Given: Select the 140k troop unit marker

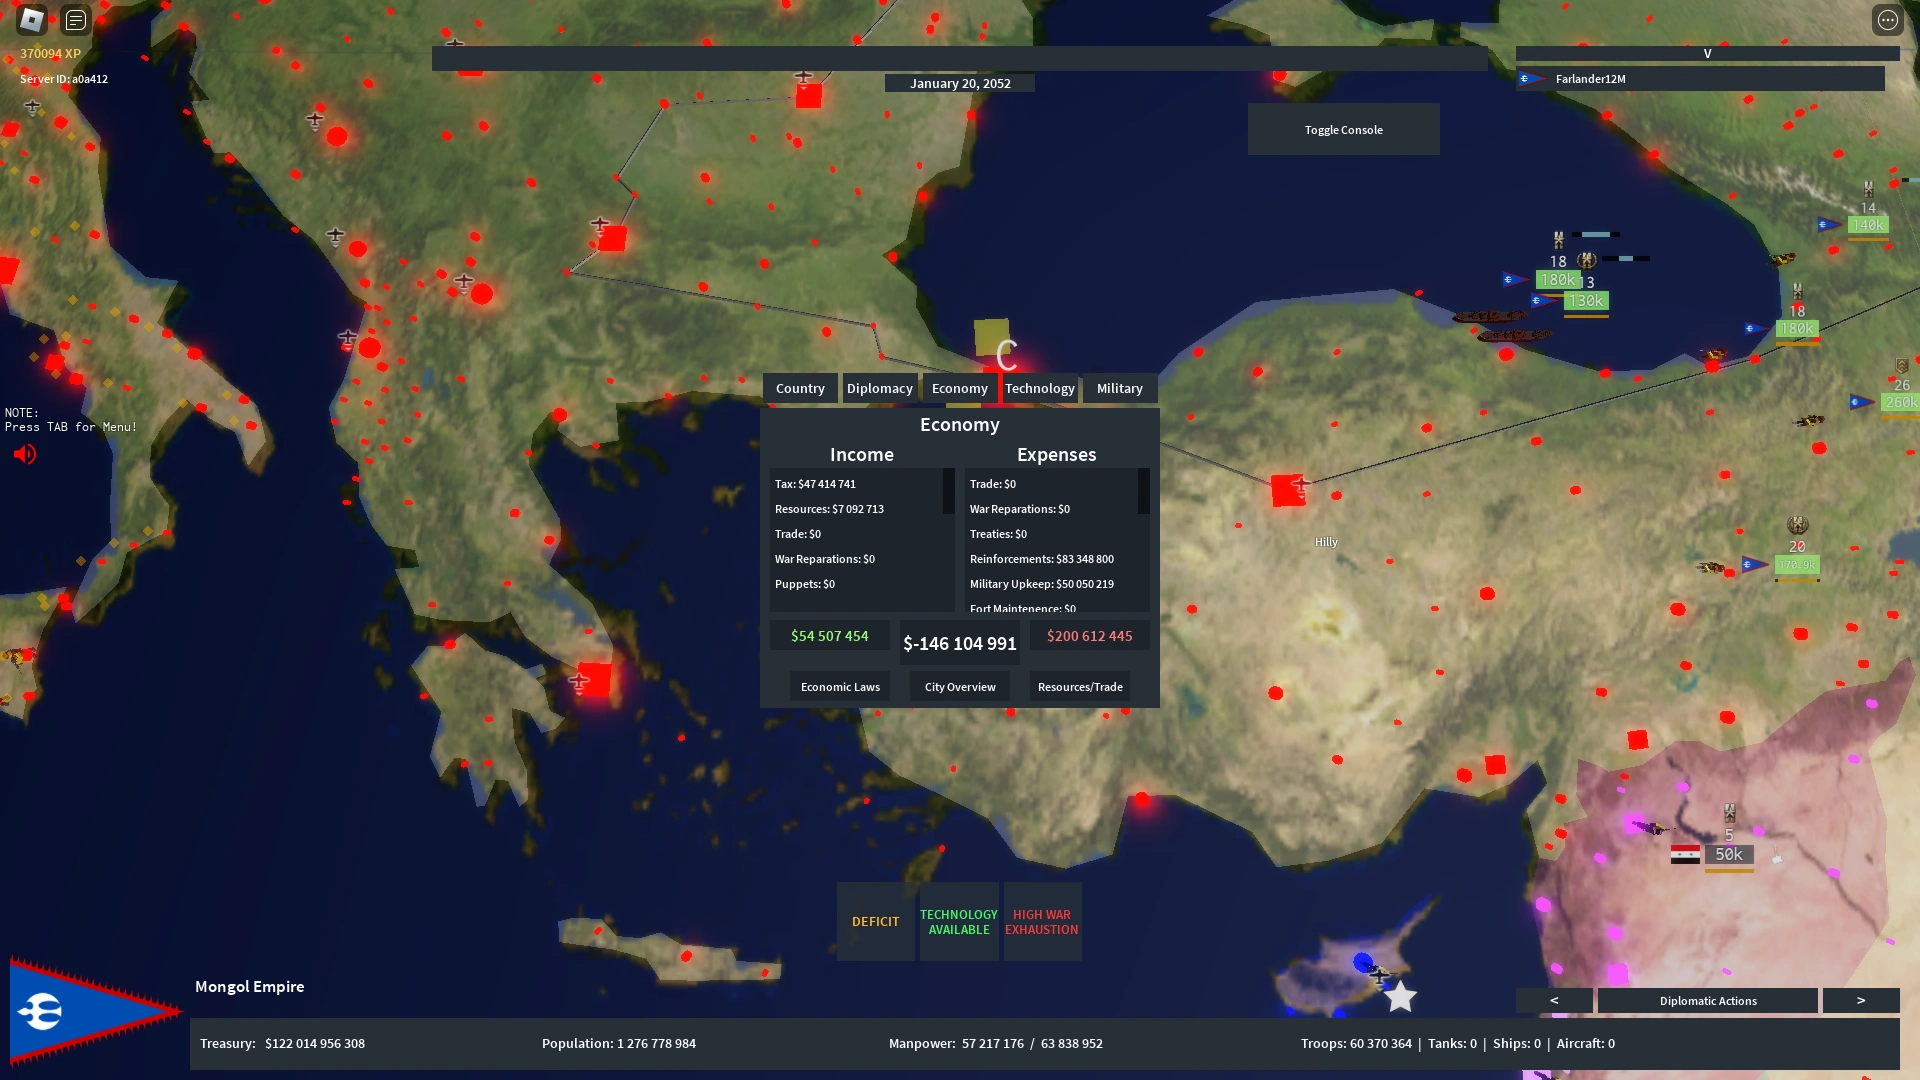Looking at the screenshot, I should pyautogui.click(x=1867, y=225).
